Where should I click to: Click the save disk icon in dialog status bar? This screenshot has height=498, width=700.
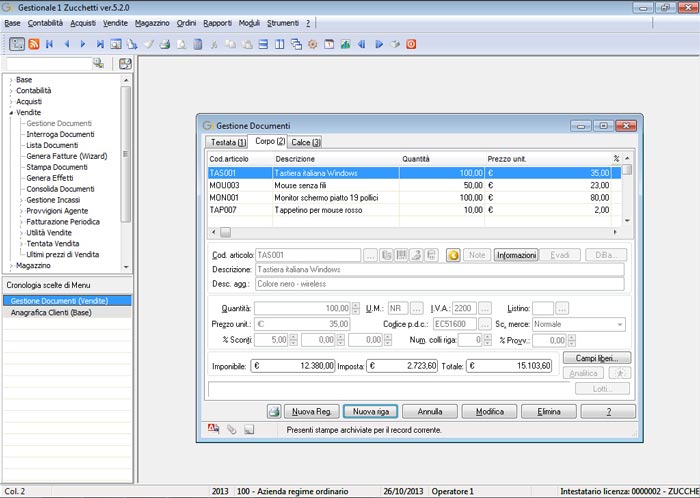[x=249, y=430]
